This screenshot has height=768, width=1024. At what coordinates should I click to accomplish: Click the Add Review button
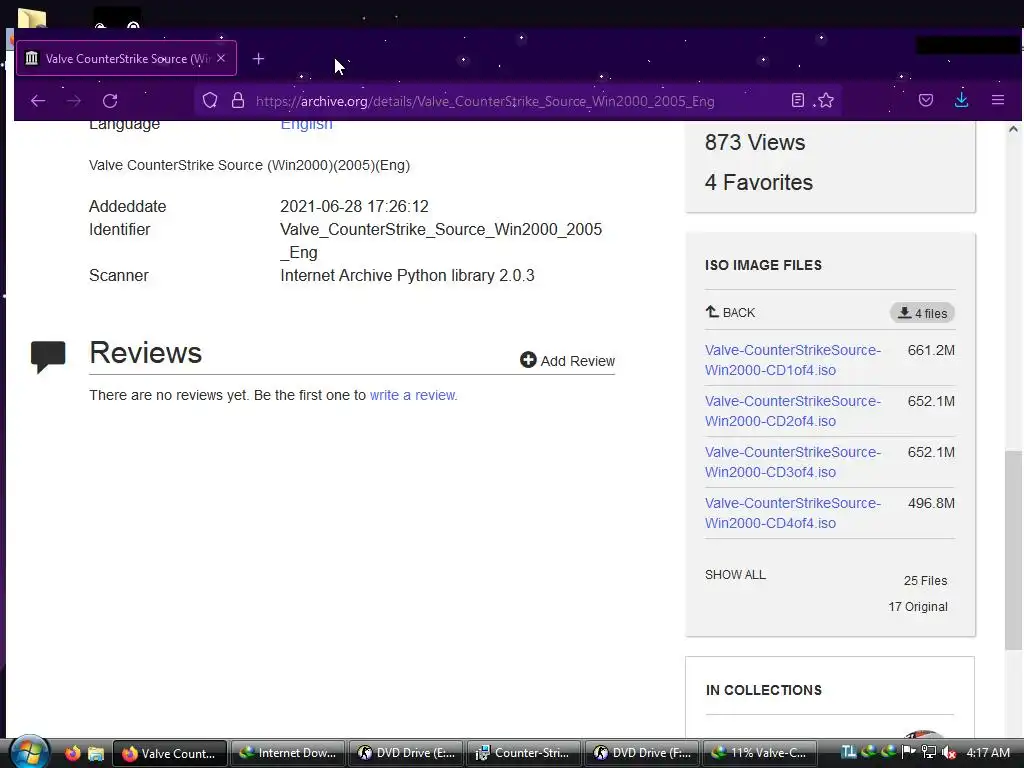[x=568, y=360]
